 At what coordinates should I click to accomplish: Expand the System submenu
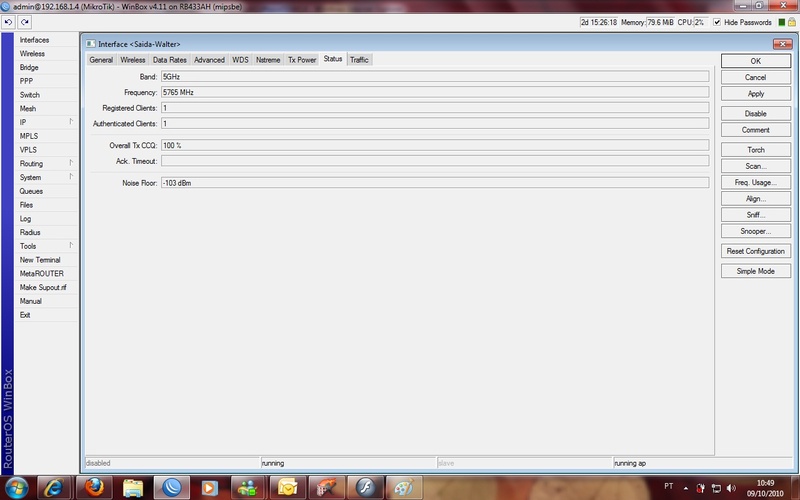tap(46, 178)
